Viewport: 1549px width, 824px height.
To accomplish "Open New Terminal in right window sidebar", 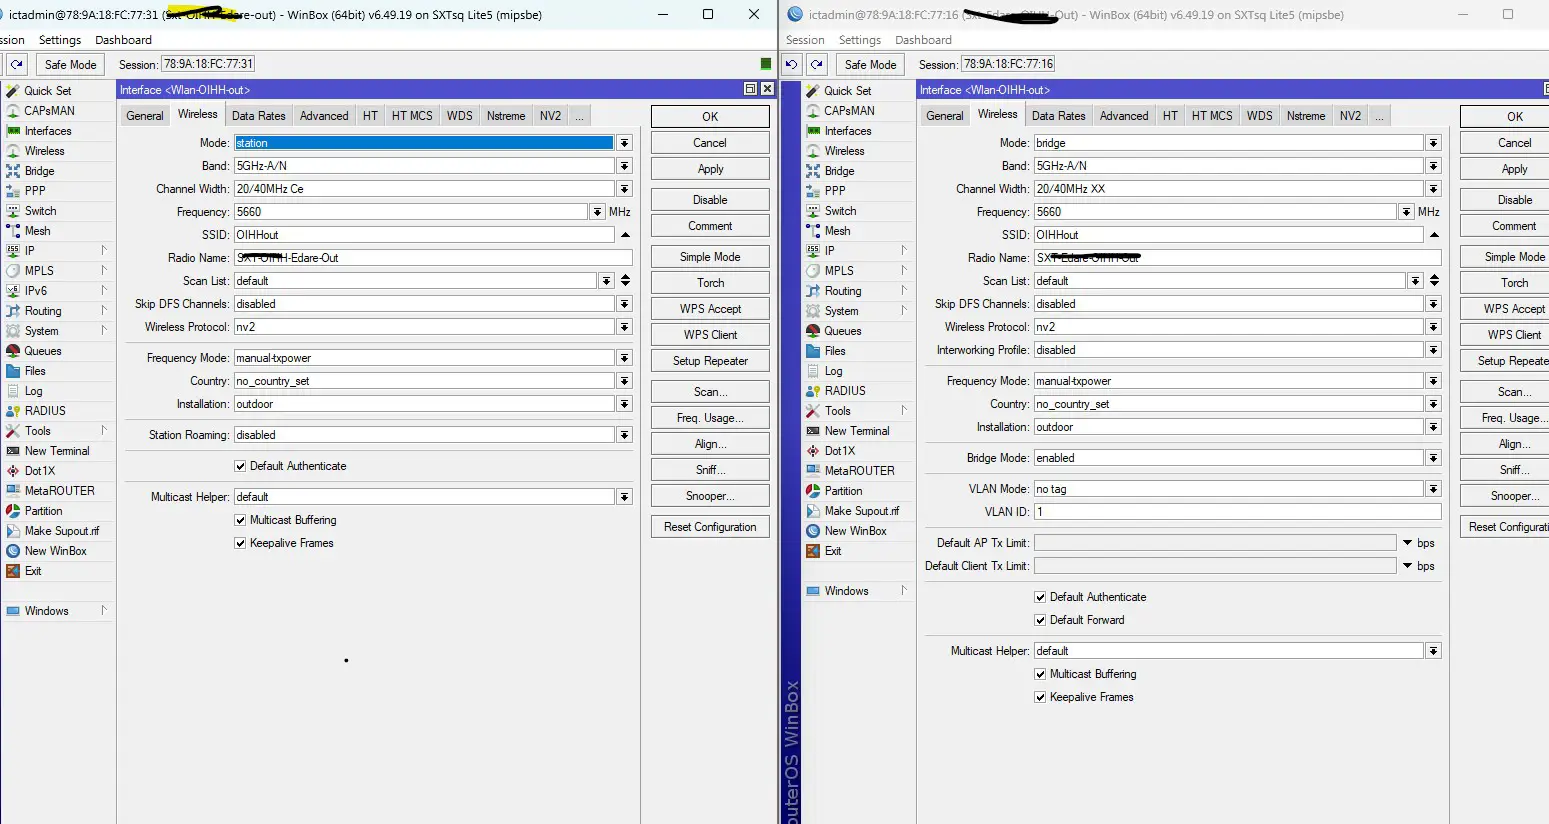I will (x=856, y=431).
